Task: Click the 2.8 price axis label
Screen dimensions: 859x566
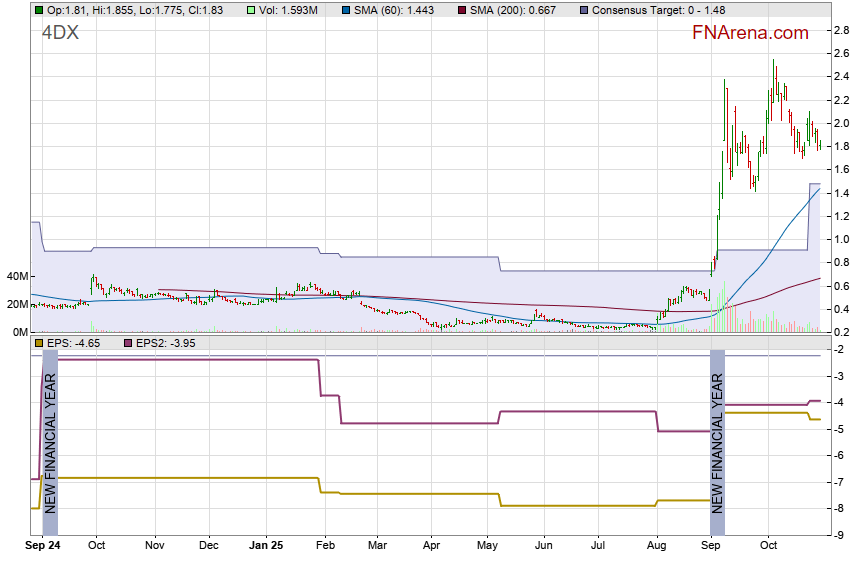Action: click(x=842, y=31)
